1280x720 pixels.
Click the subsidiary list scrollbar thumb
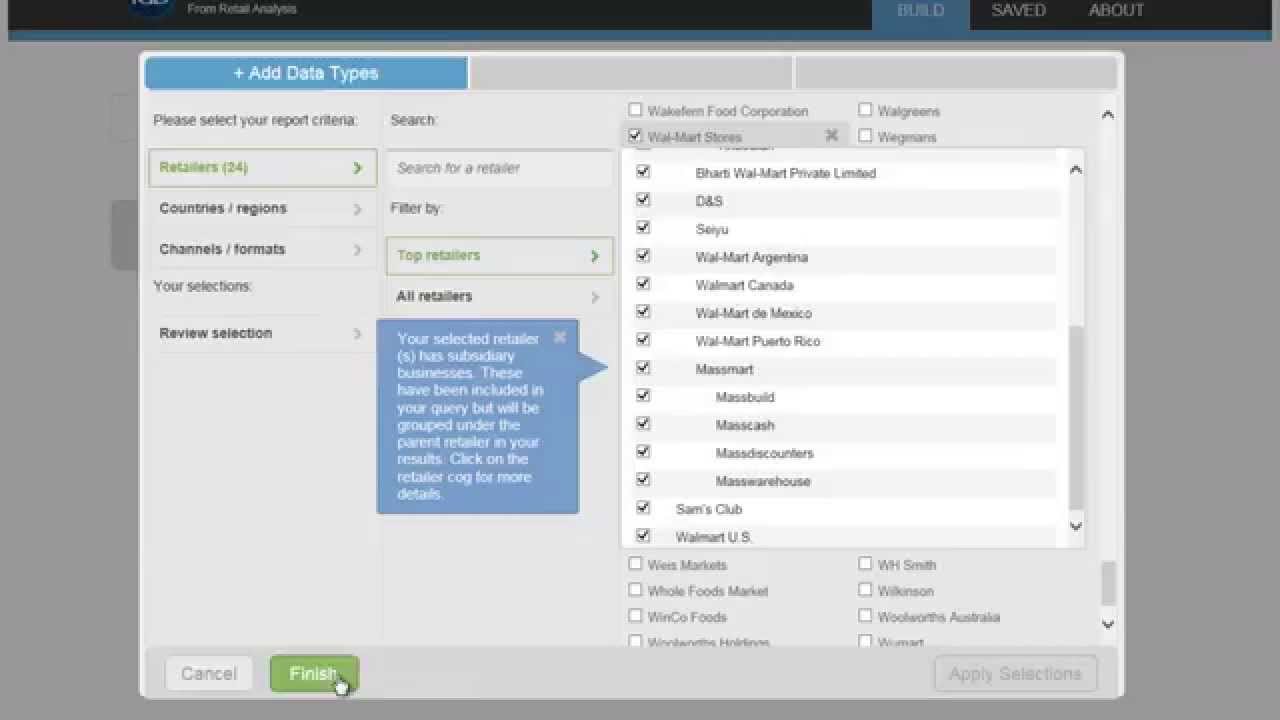pos(1076,417)
